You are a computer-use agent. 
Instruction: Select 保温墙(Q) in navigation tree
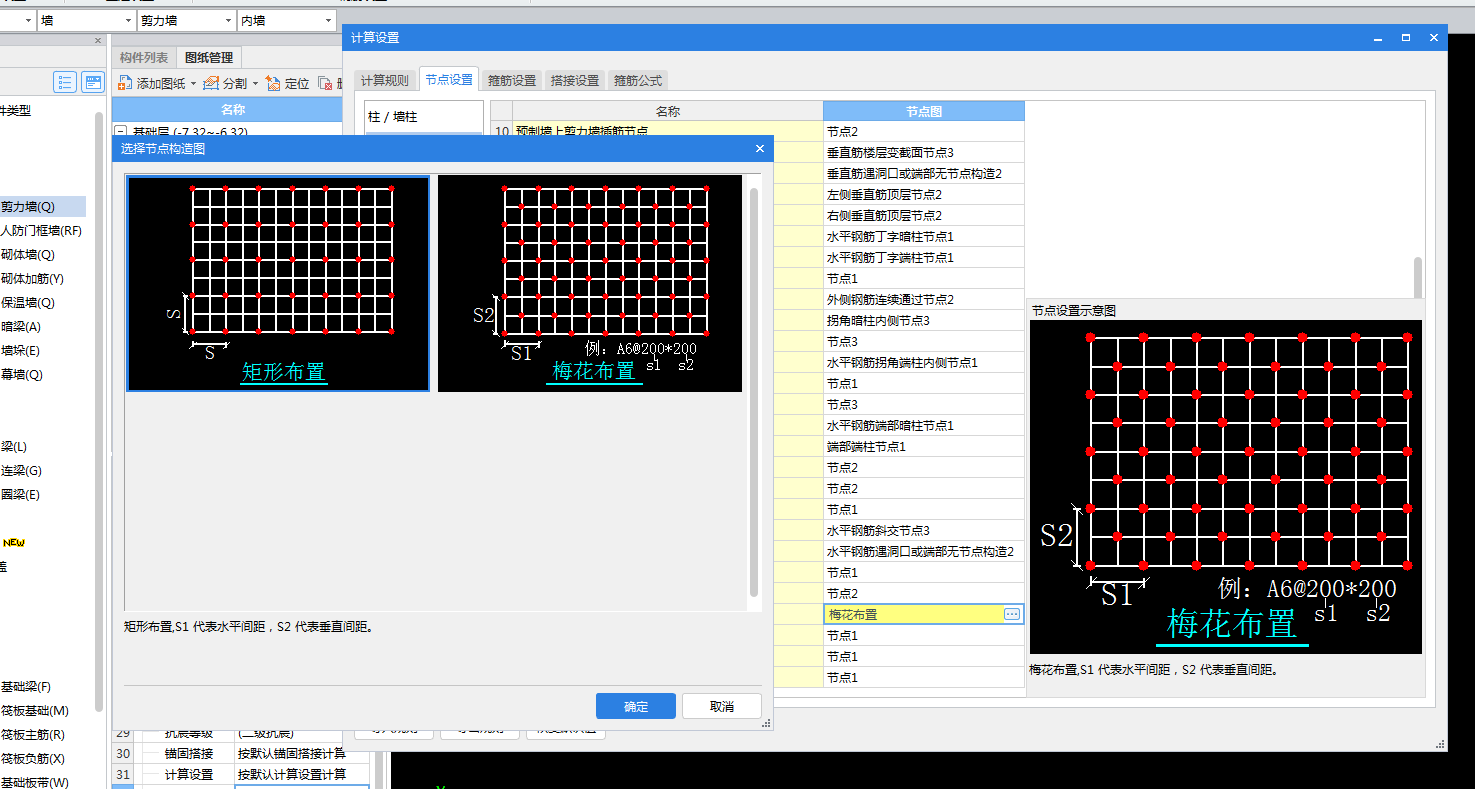coord(28,303)
